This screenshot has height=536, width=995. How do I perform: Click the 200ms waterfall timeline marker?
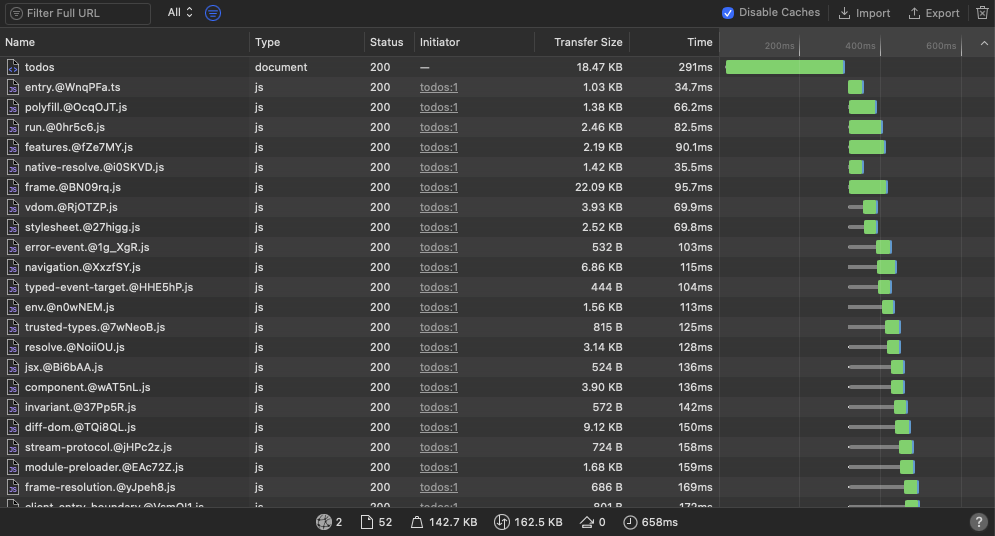click(779, 46)
